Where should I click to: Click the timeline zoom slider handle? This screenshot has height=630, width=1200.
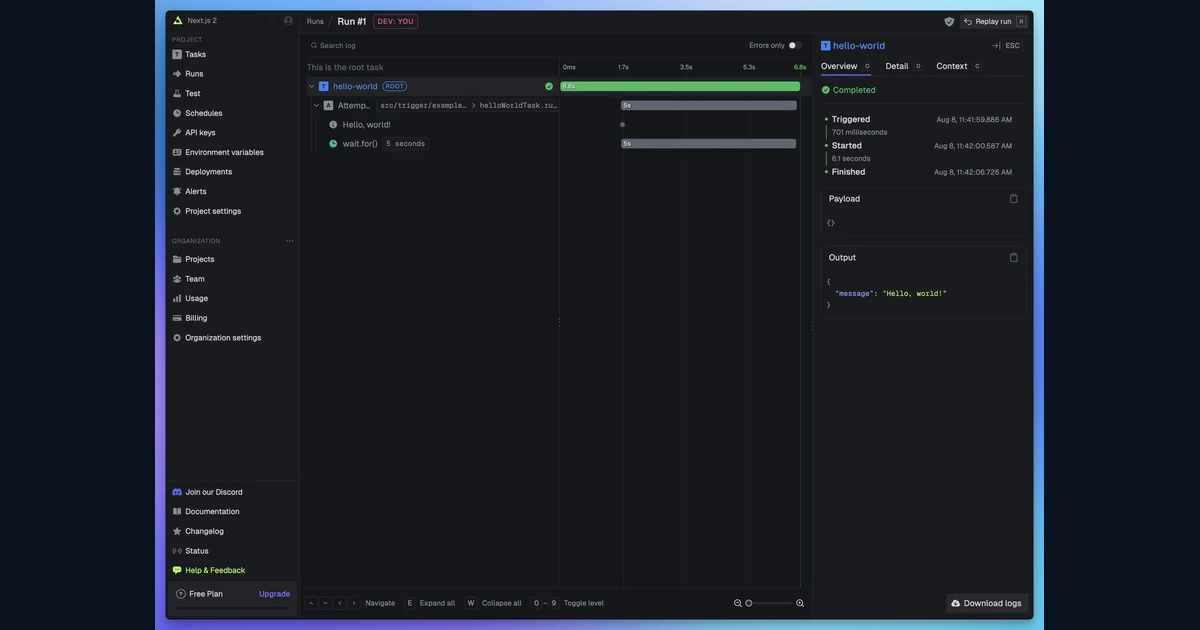749,603
